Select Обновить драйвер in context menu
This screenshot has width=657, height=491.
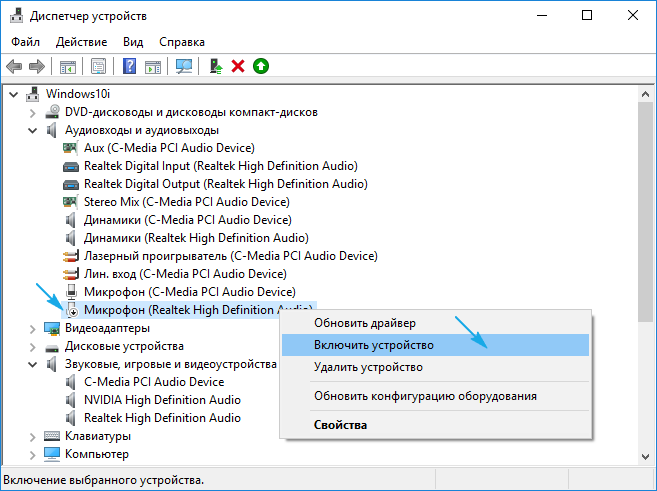[x=365, y=323]
